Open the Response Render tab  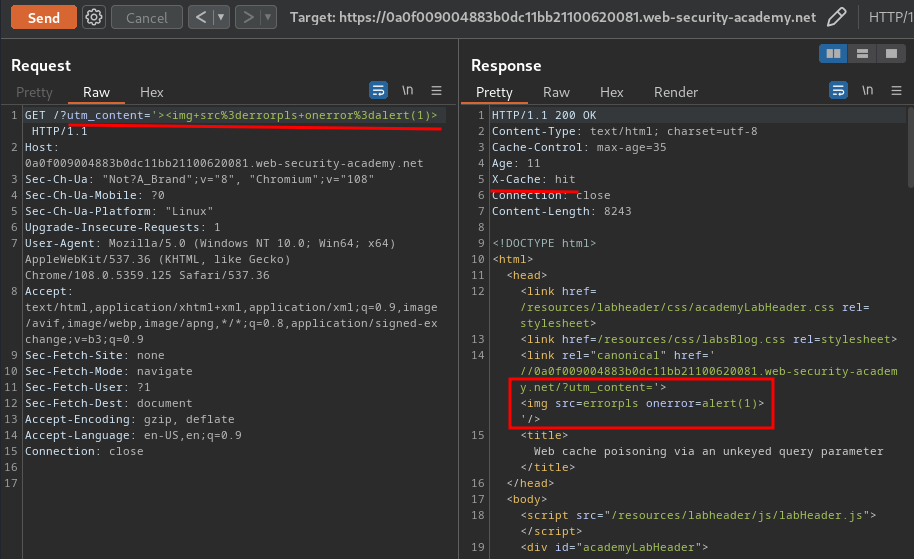pyautogui.click(x=676, y=92)
